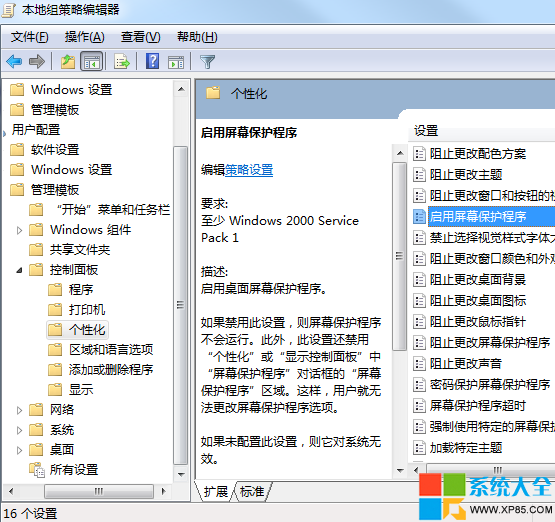Open the 文件(F) menu
Screen dimensions: 555x522
point(29,37)
